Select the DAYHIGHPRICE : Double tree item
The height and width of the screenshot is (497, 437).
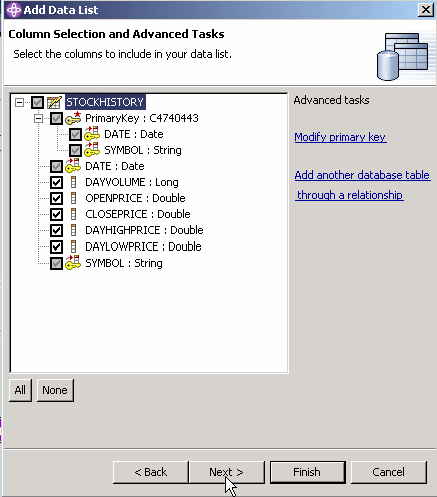(x=144, y=230)
